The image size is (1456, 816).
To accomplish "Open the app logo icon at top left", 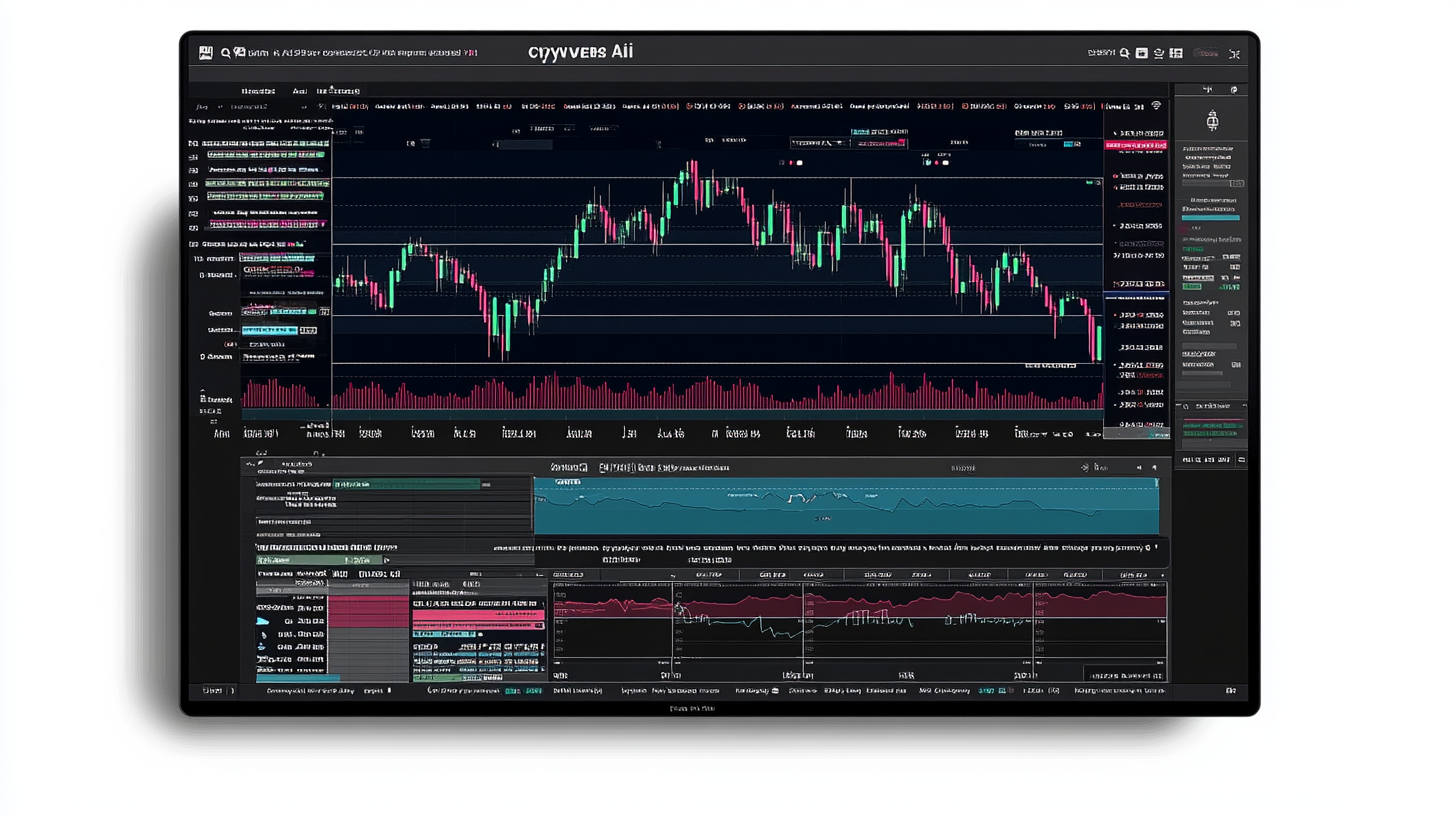I will tap(205, 52).
